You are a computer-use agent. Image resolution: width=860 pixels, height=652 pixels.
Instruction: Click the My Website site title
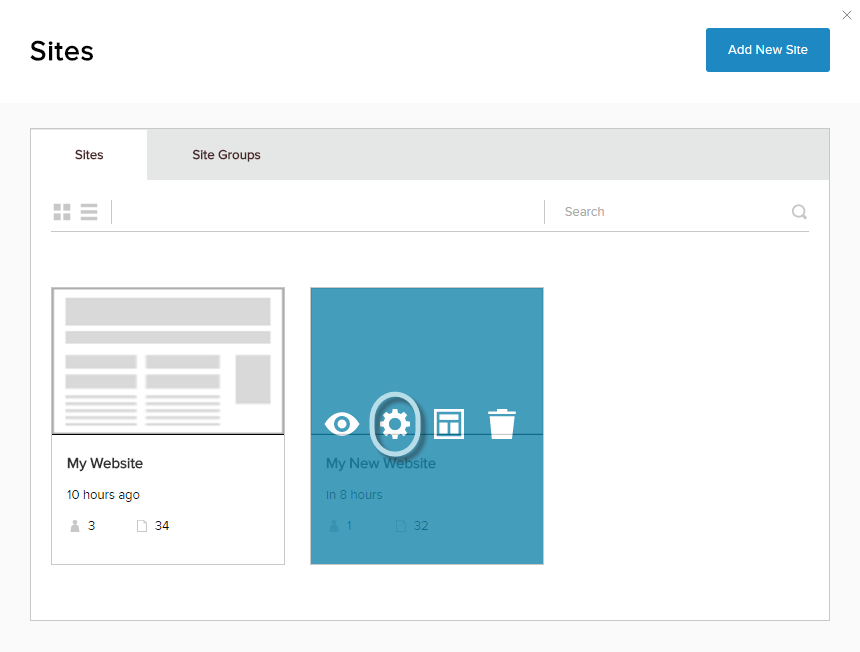[105, 463]
